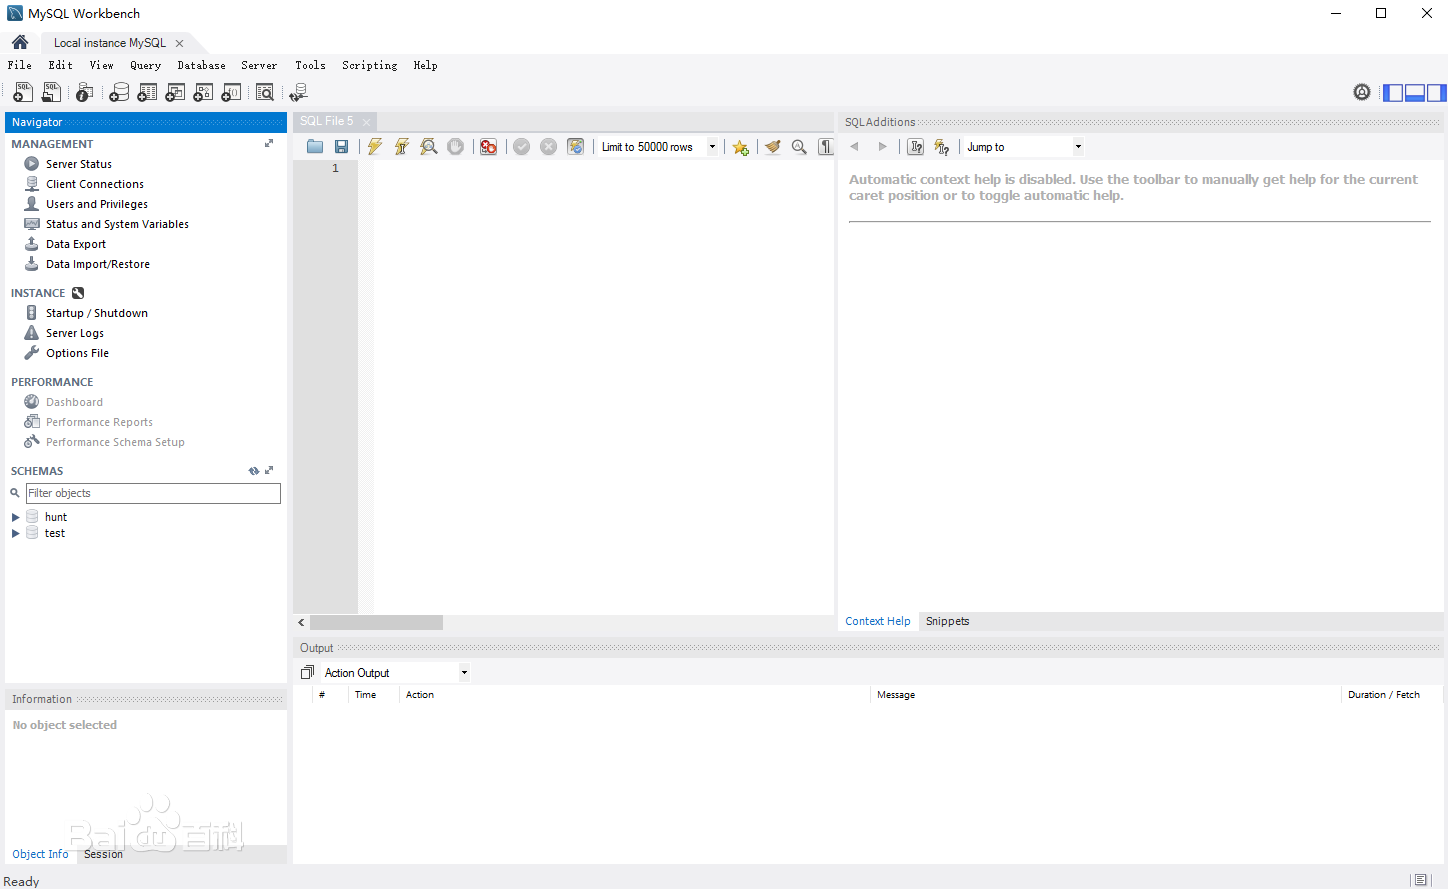Open Data Export
Screen dimensions: 1448x889
click(76, 244)
